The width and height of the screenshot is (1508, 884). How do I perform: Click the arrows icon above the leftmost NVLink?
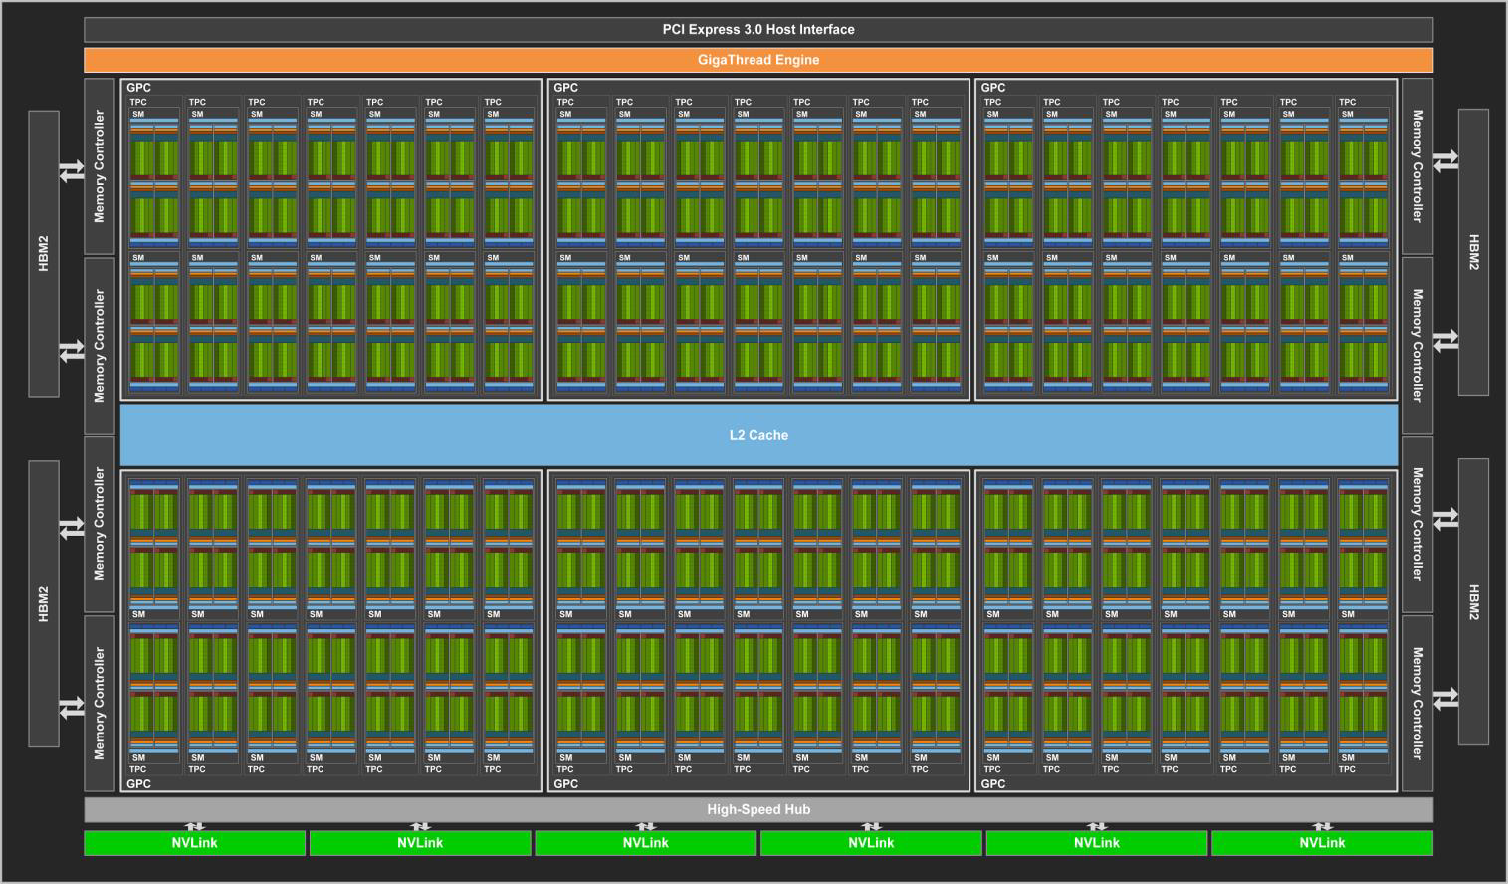coord(195,826)
